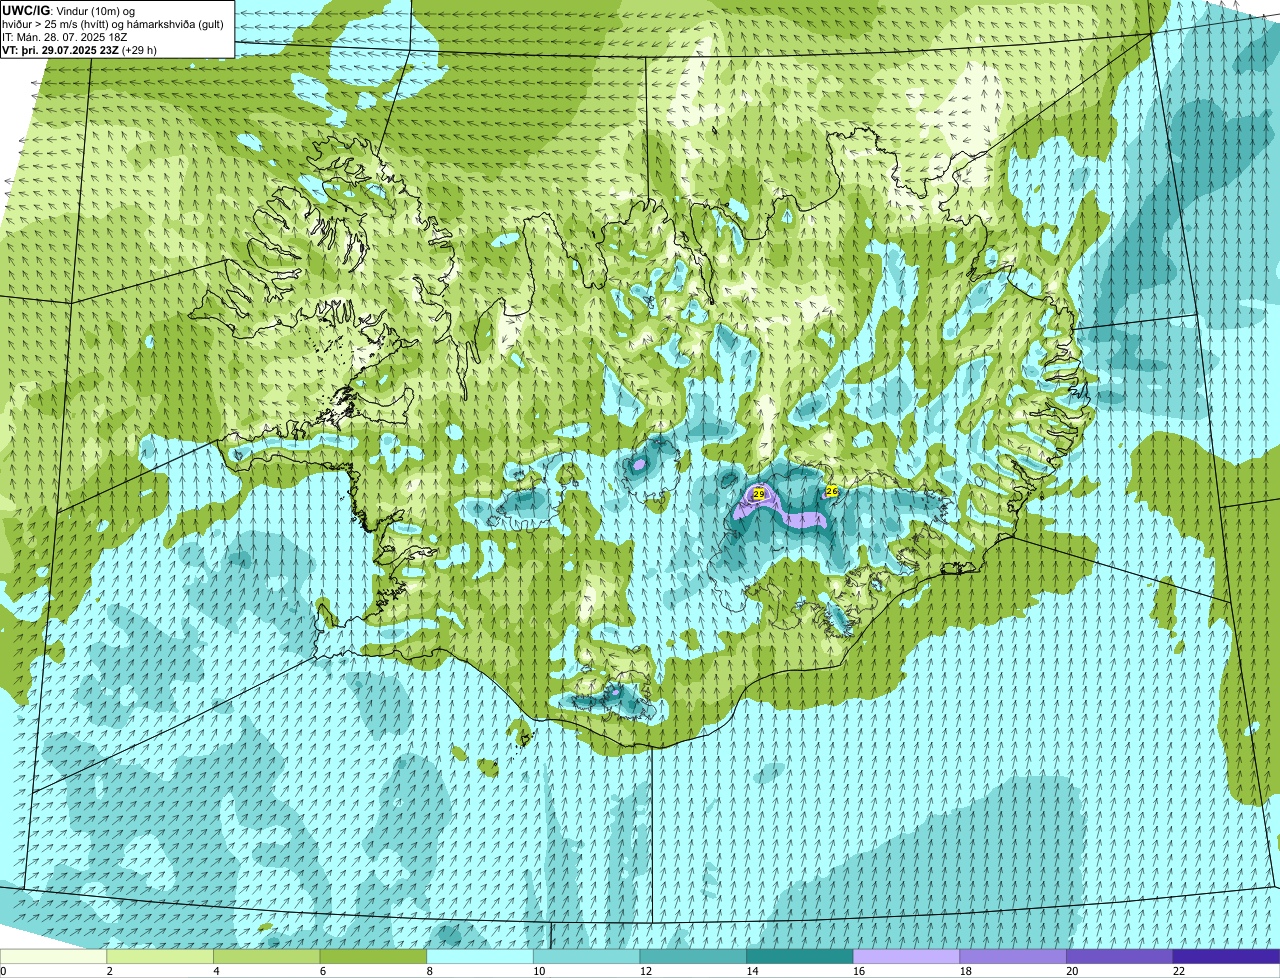Click the '12' tick label on the scale
Viewport: 1280px width, 978px height.
tap(646, 971)
